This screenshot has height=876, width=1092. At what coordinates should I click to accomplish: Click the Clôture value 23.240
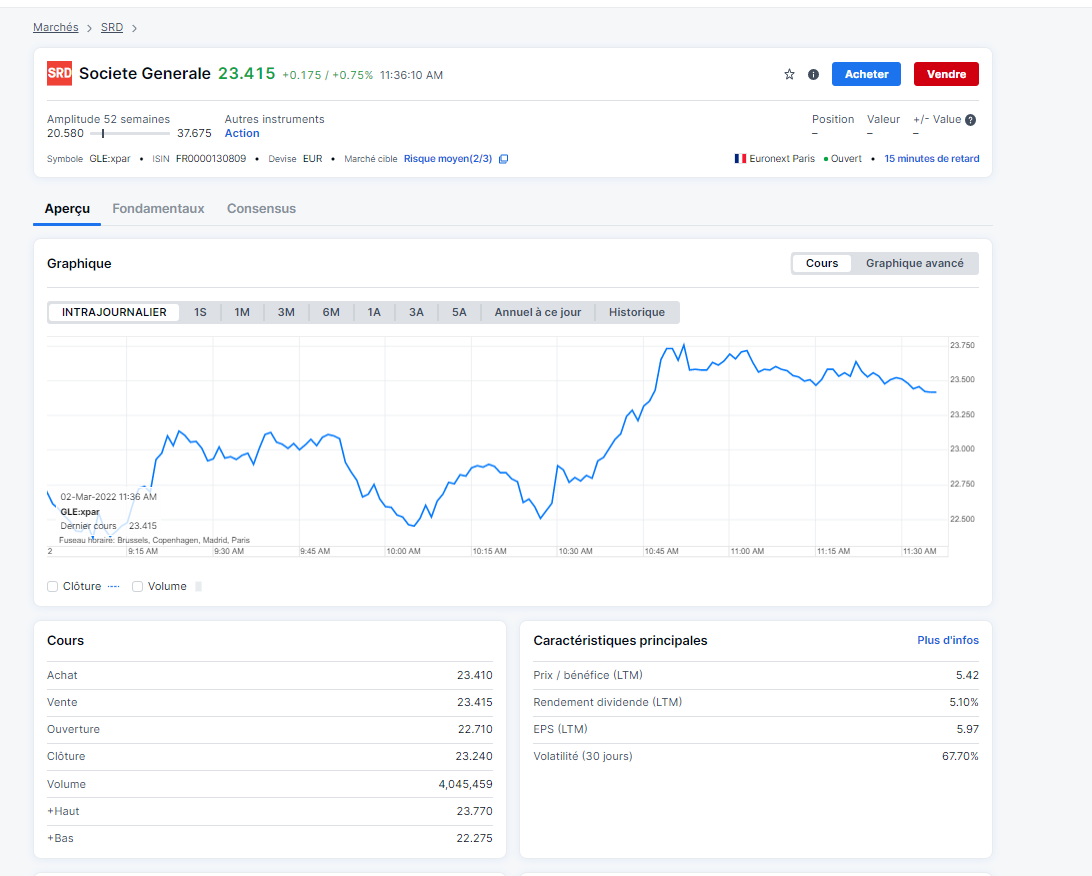[474, 756]
